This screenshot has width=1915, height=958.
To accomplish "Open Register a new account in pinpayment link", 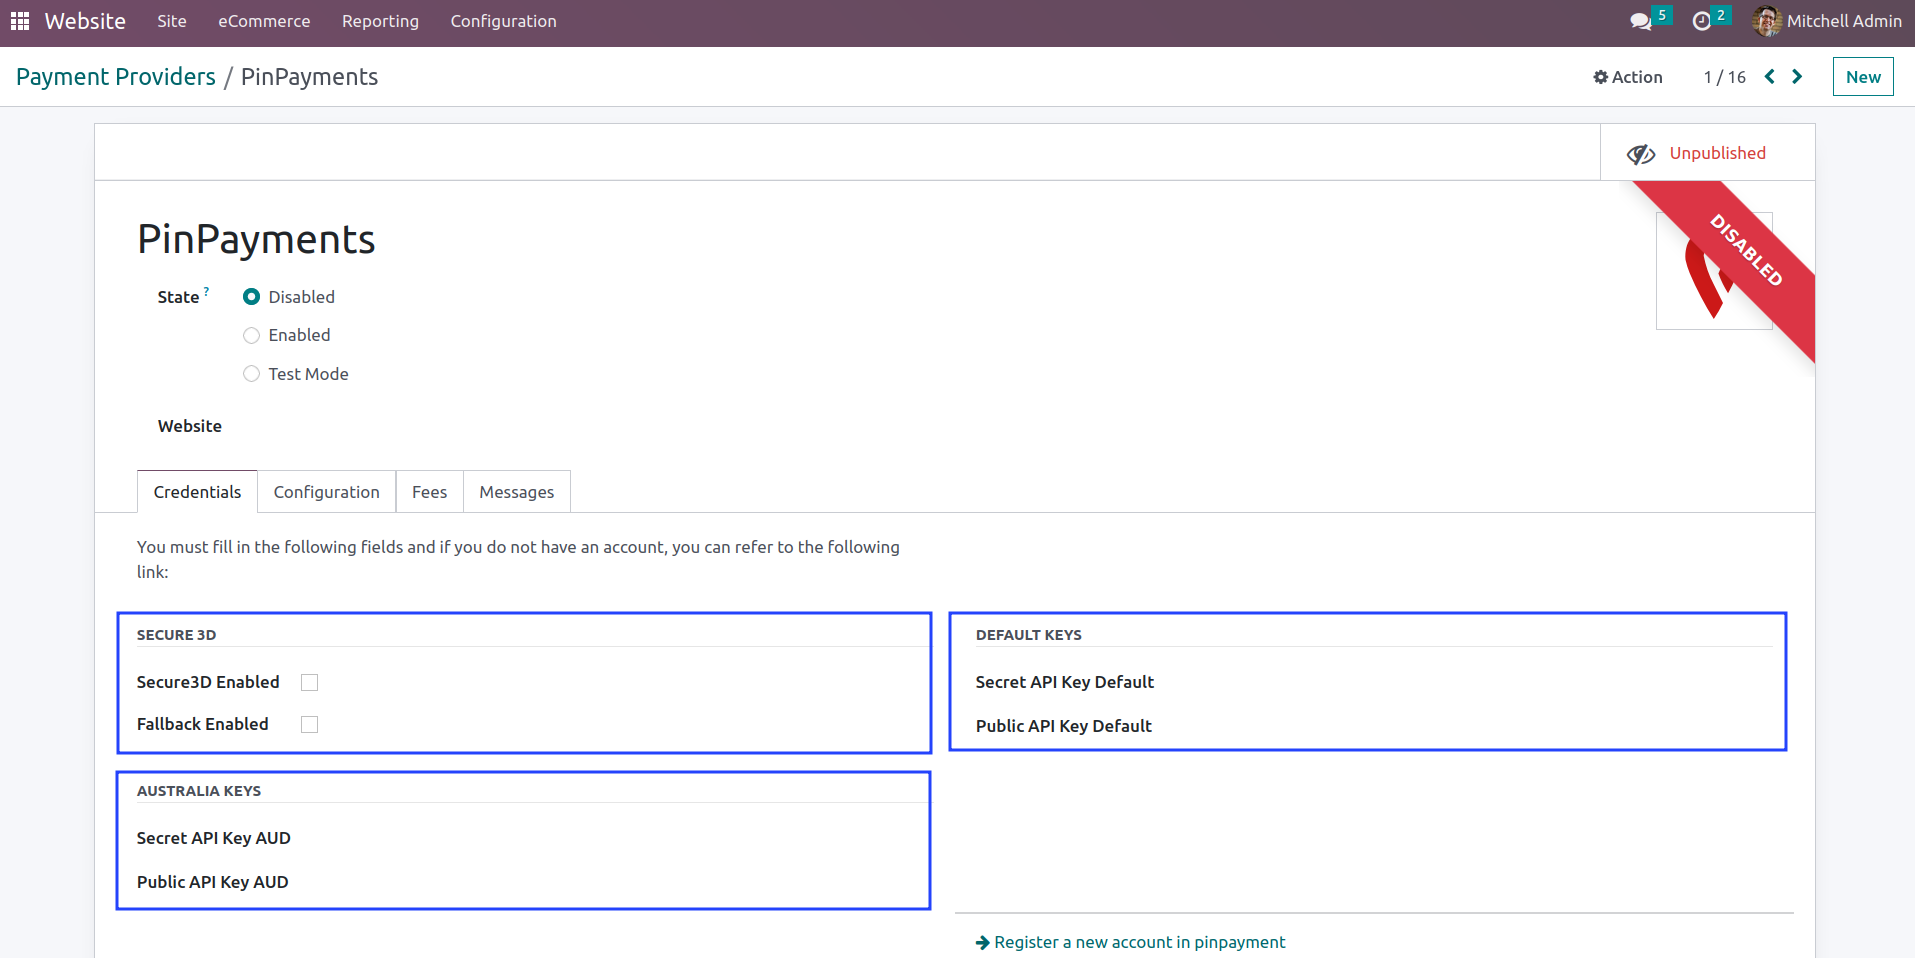I will pos(1130,942).
